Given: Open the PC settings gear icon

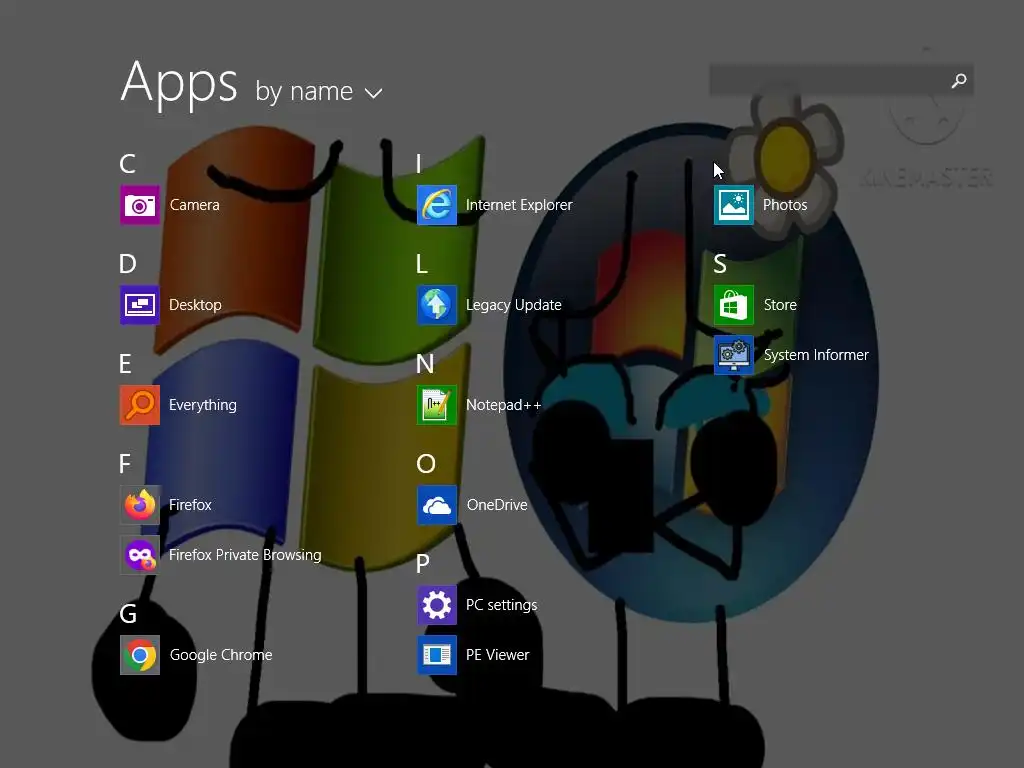Looking at the screenshot, I should click(x=437, y=605).
